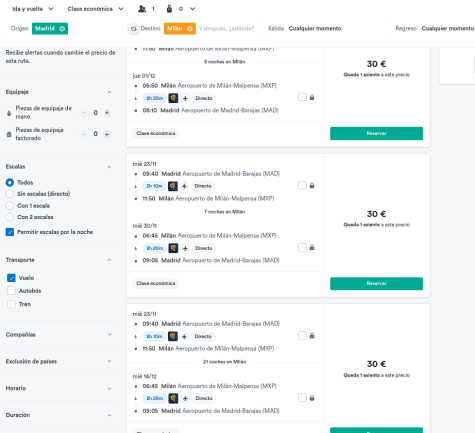Click 'Directo' badge on jue 01/12 flight

click(204, 98)
